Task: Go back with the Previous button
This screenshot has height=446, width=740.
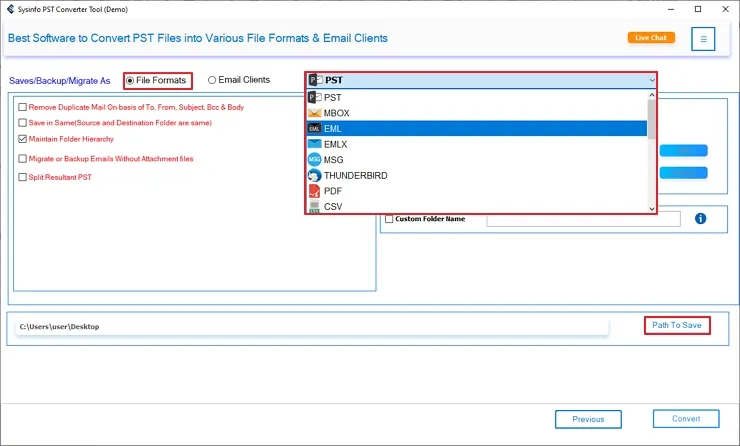Action: [588, 419]
